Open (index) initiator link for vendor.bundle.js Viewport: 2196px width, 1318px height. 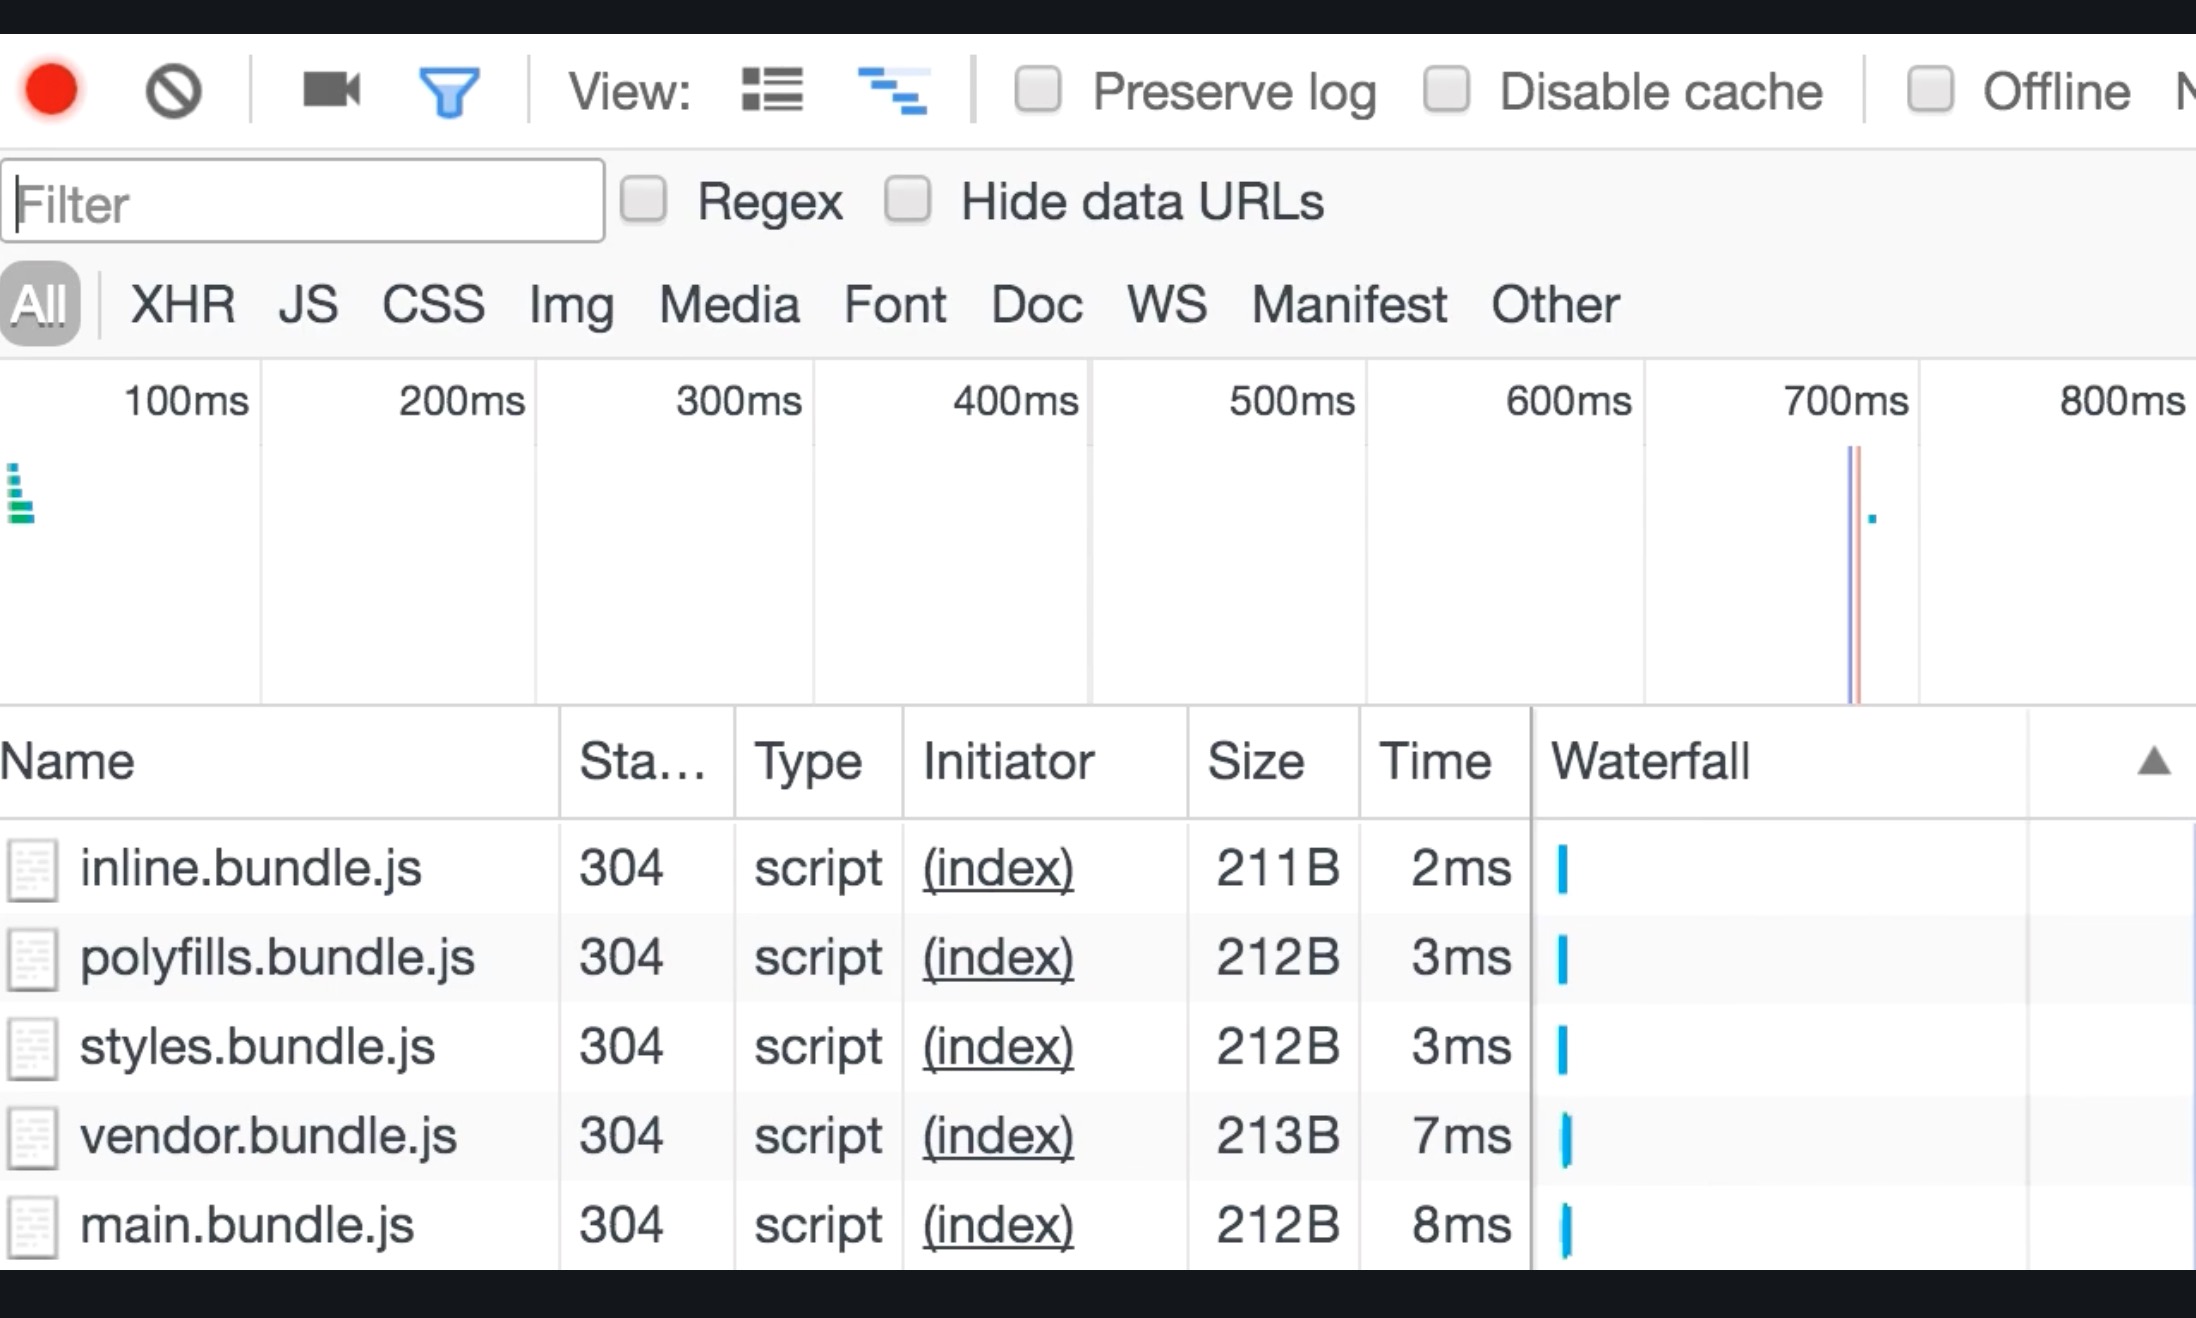998,1136
